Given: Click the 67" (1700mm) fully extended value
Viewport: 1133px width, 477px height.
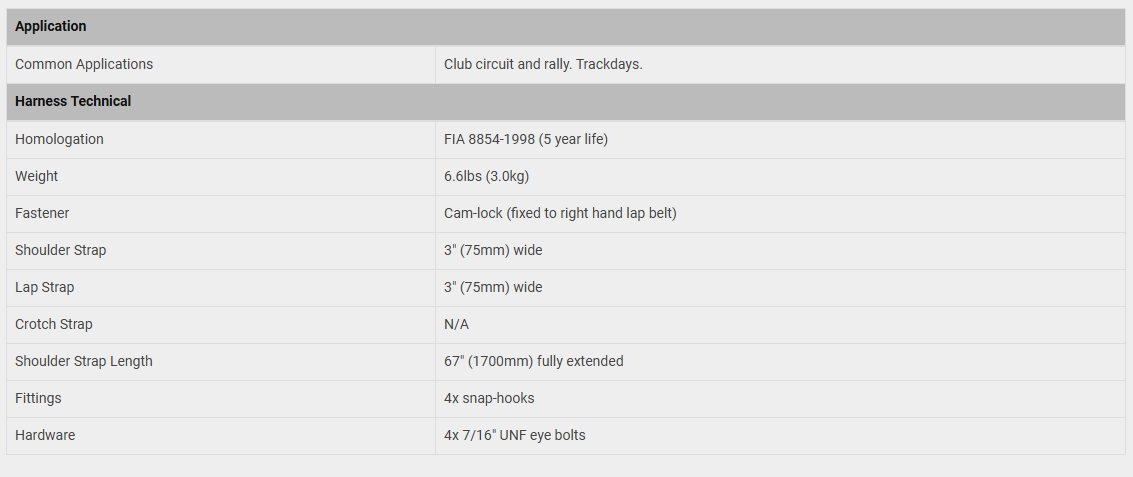Looking at the screenshot, I should (x=534, y=361).
